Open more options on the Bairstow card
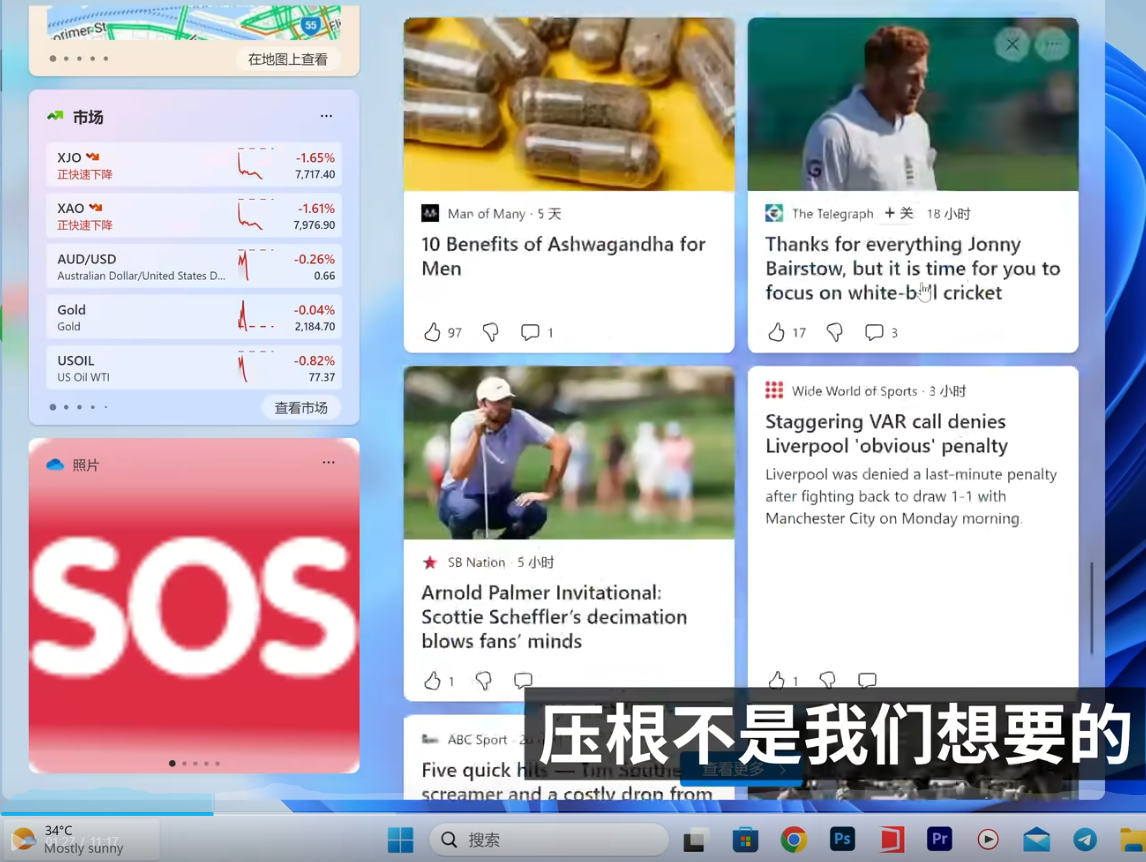This screenshot has height=862, width=1146. [1053, 45]
